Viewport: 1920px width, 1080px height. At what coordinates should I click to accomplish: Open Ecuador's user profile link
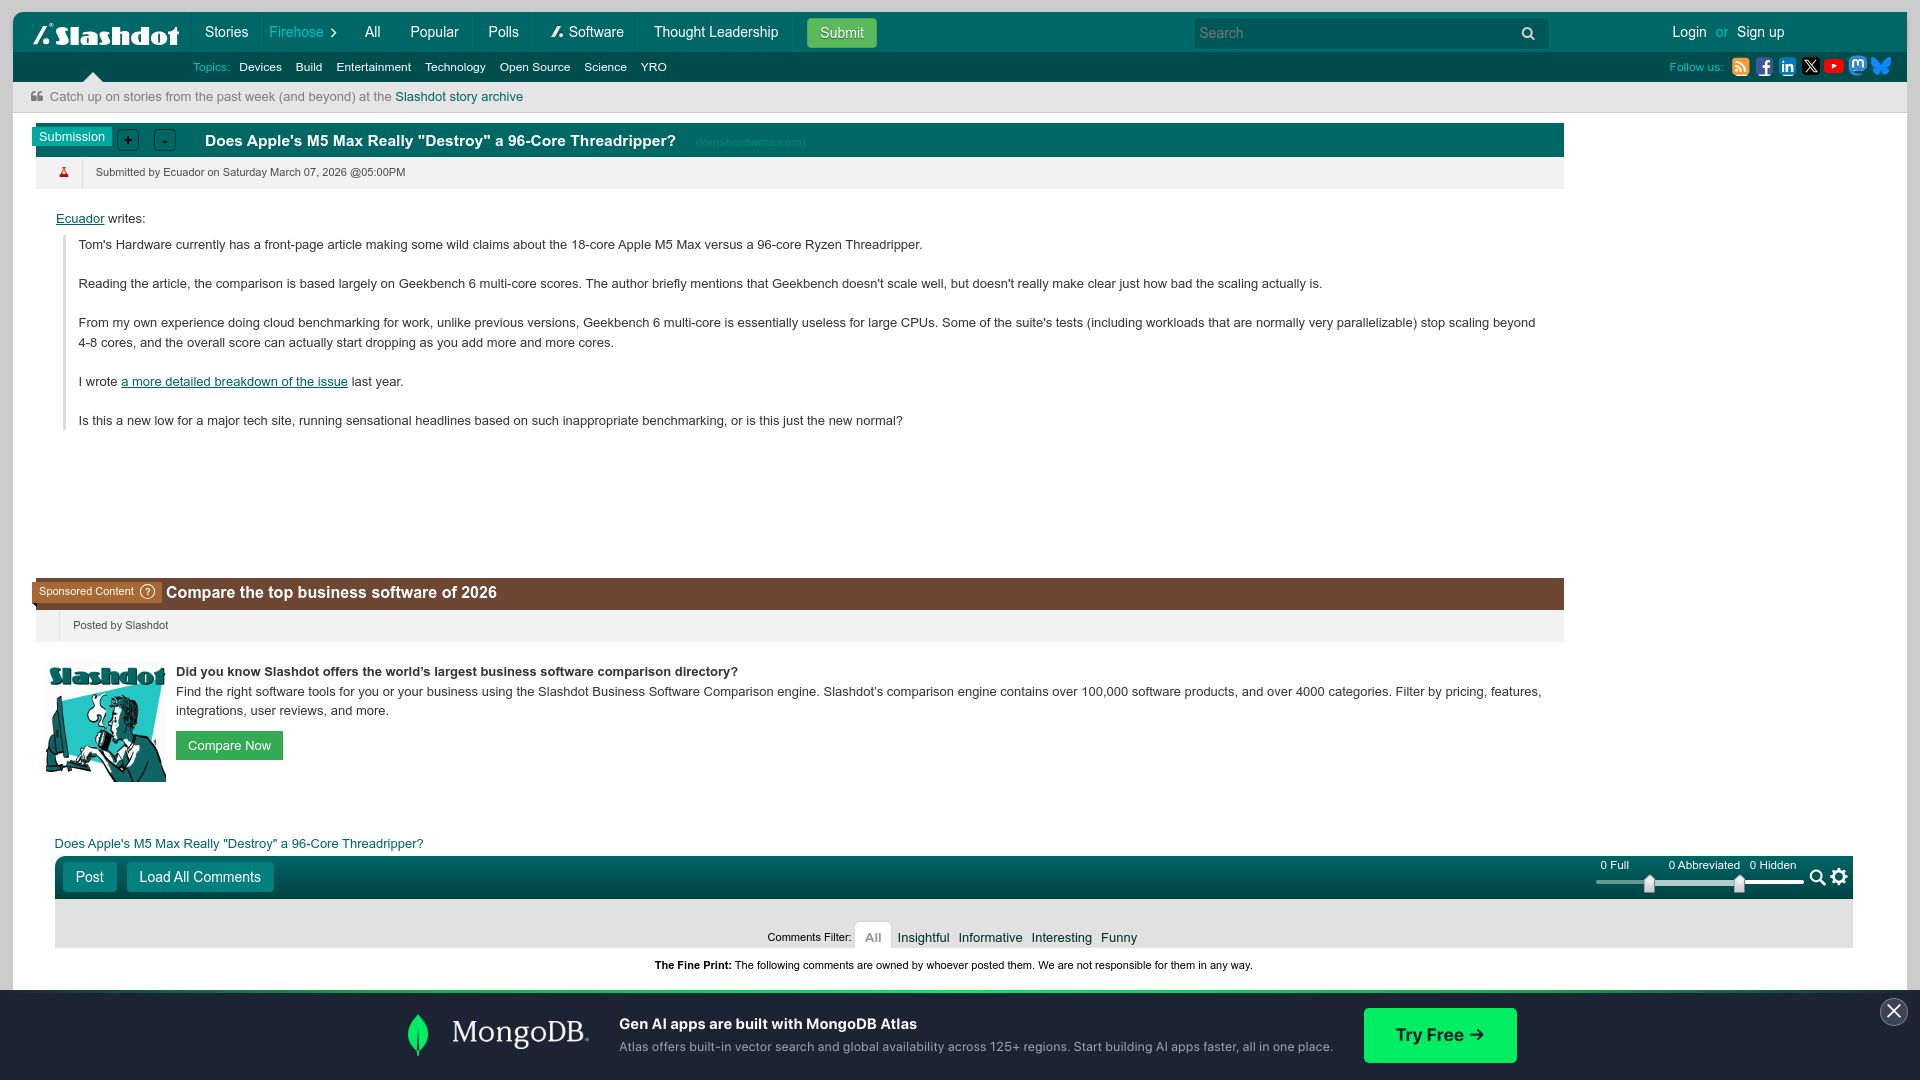tap(80, 219)
